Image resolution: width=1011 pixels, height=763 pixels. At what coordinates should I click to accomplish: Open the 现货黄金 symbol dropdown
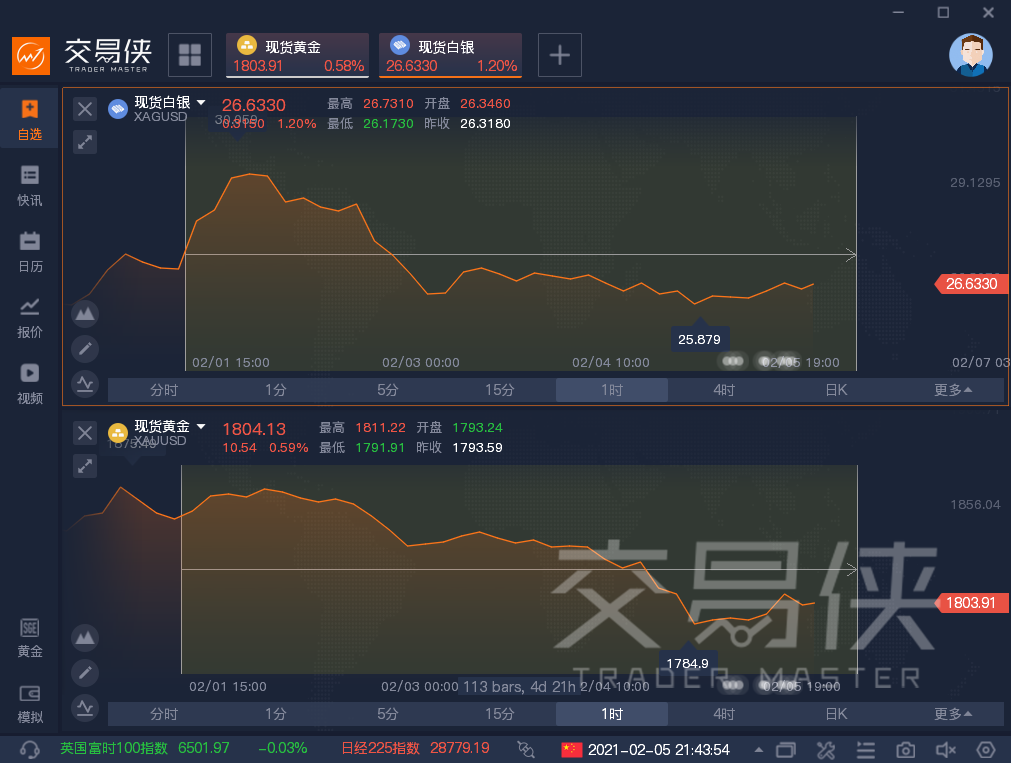201,426
